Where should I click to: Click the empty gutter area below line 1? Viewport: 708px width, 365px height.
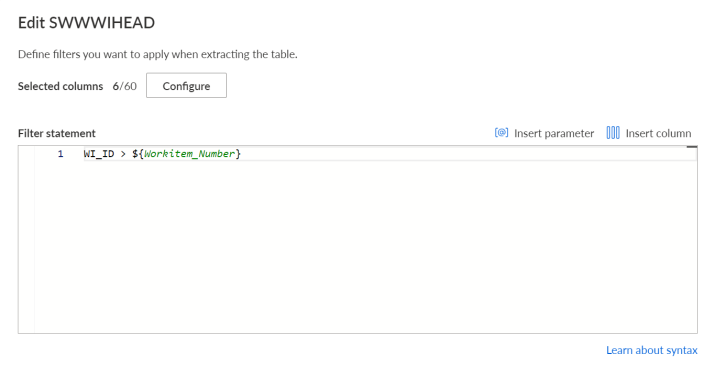click(27, 246)
